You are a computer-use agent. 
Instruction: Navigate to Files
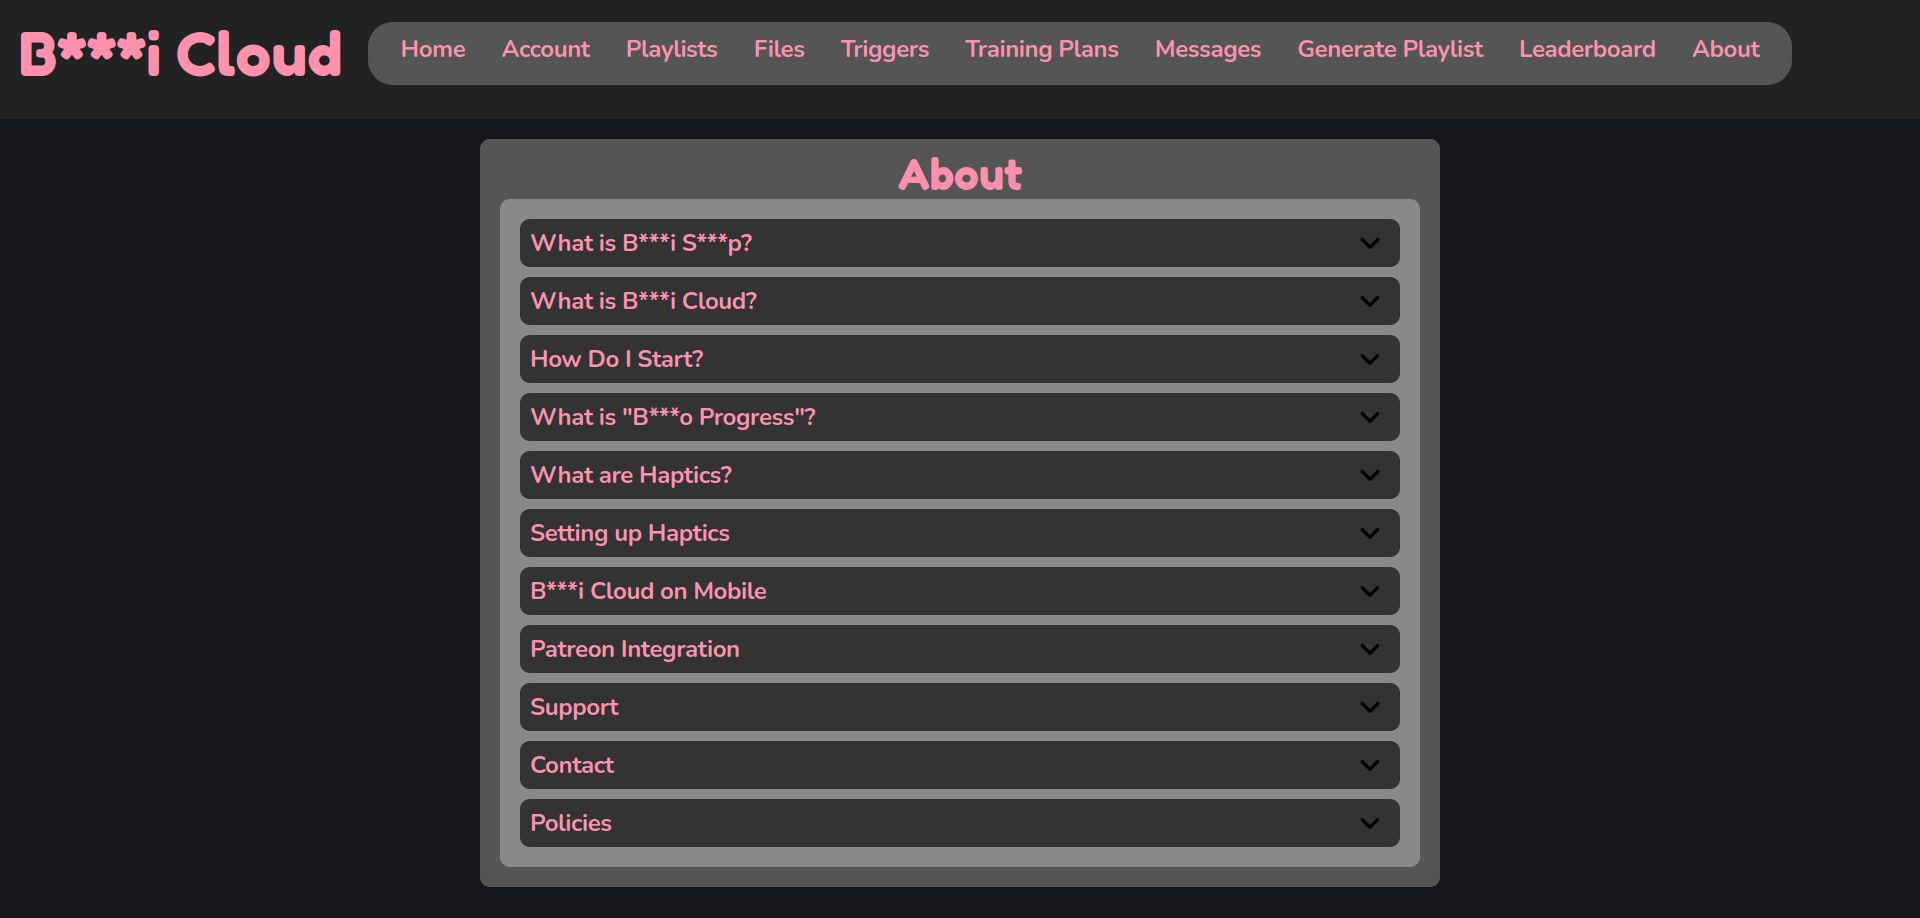[x=779, y=49]
